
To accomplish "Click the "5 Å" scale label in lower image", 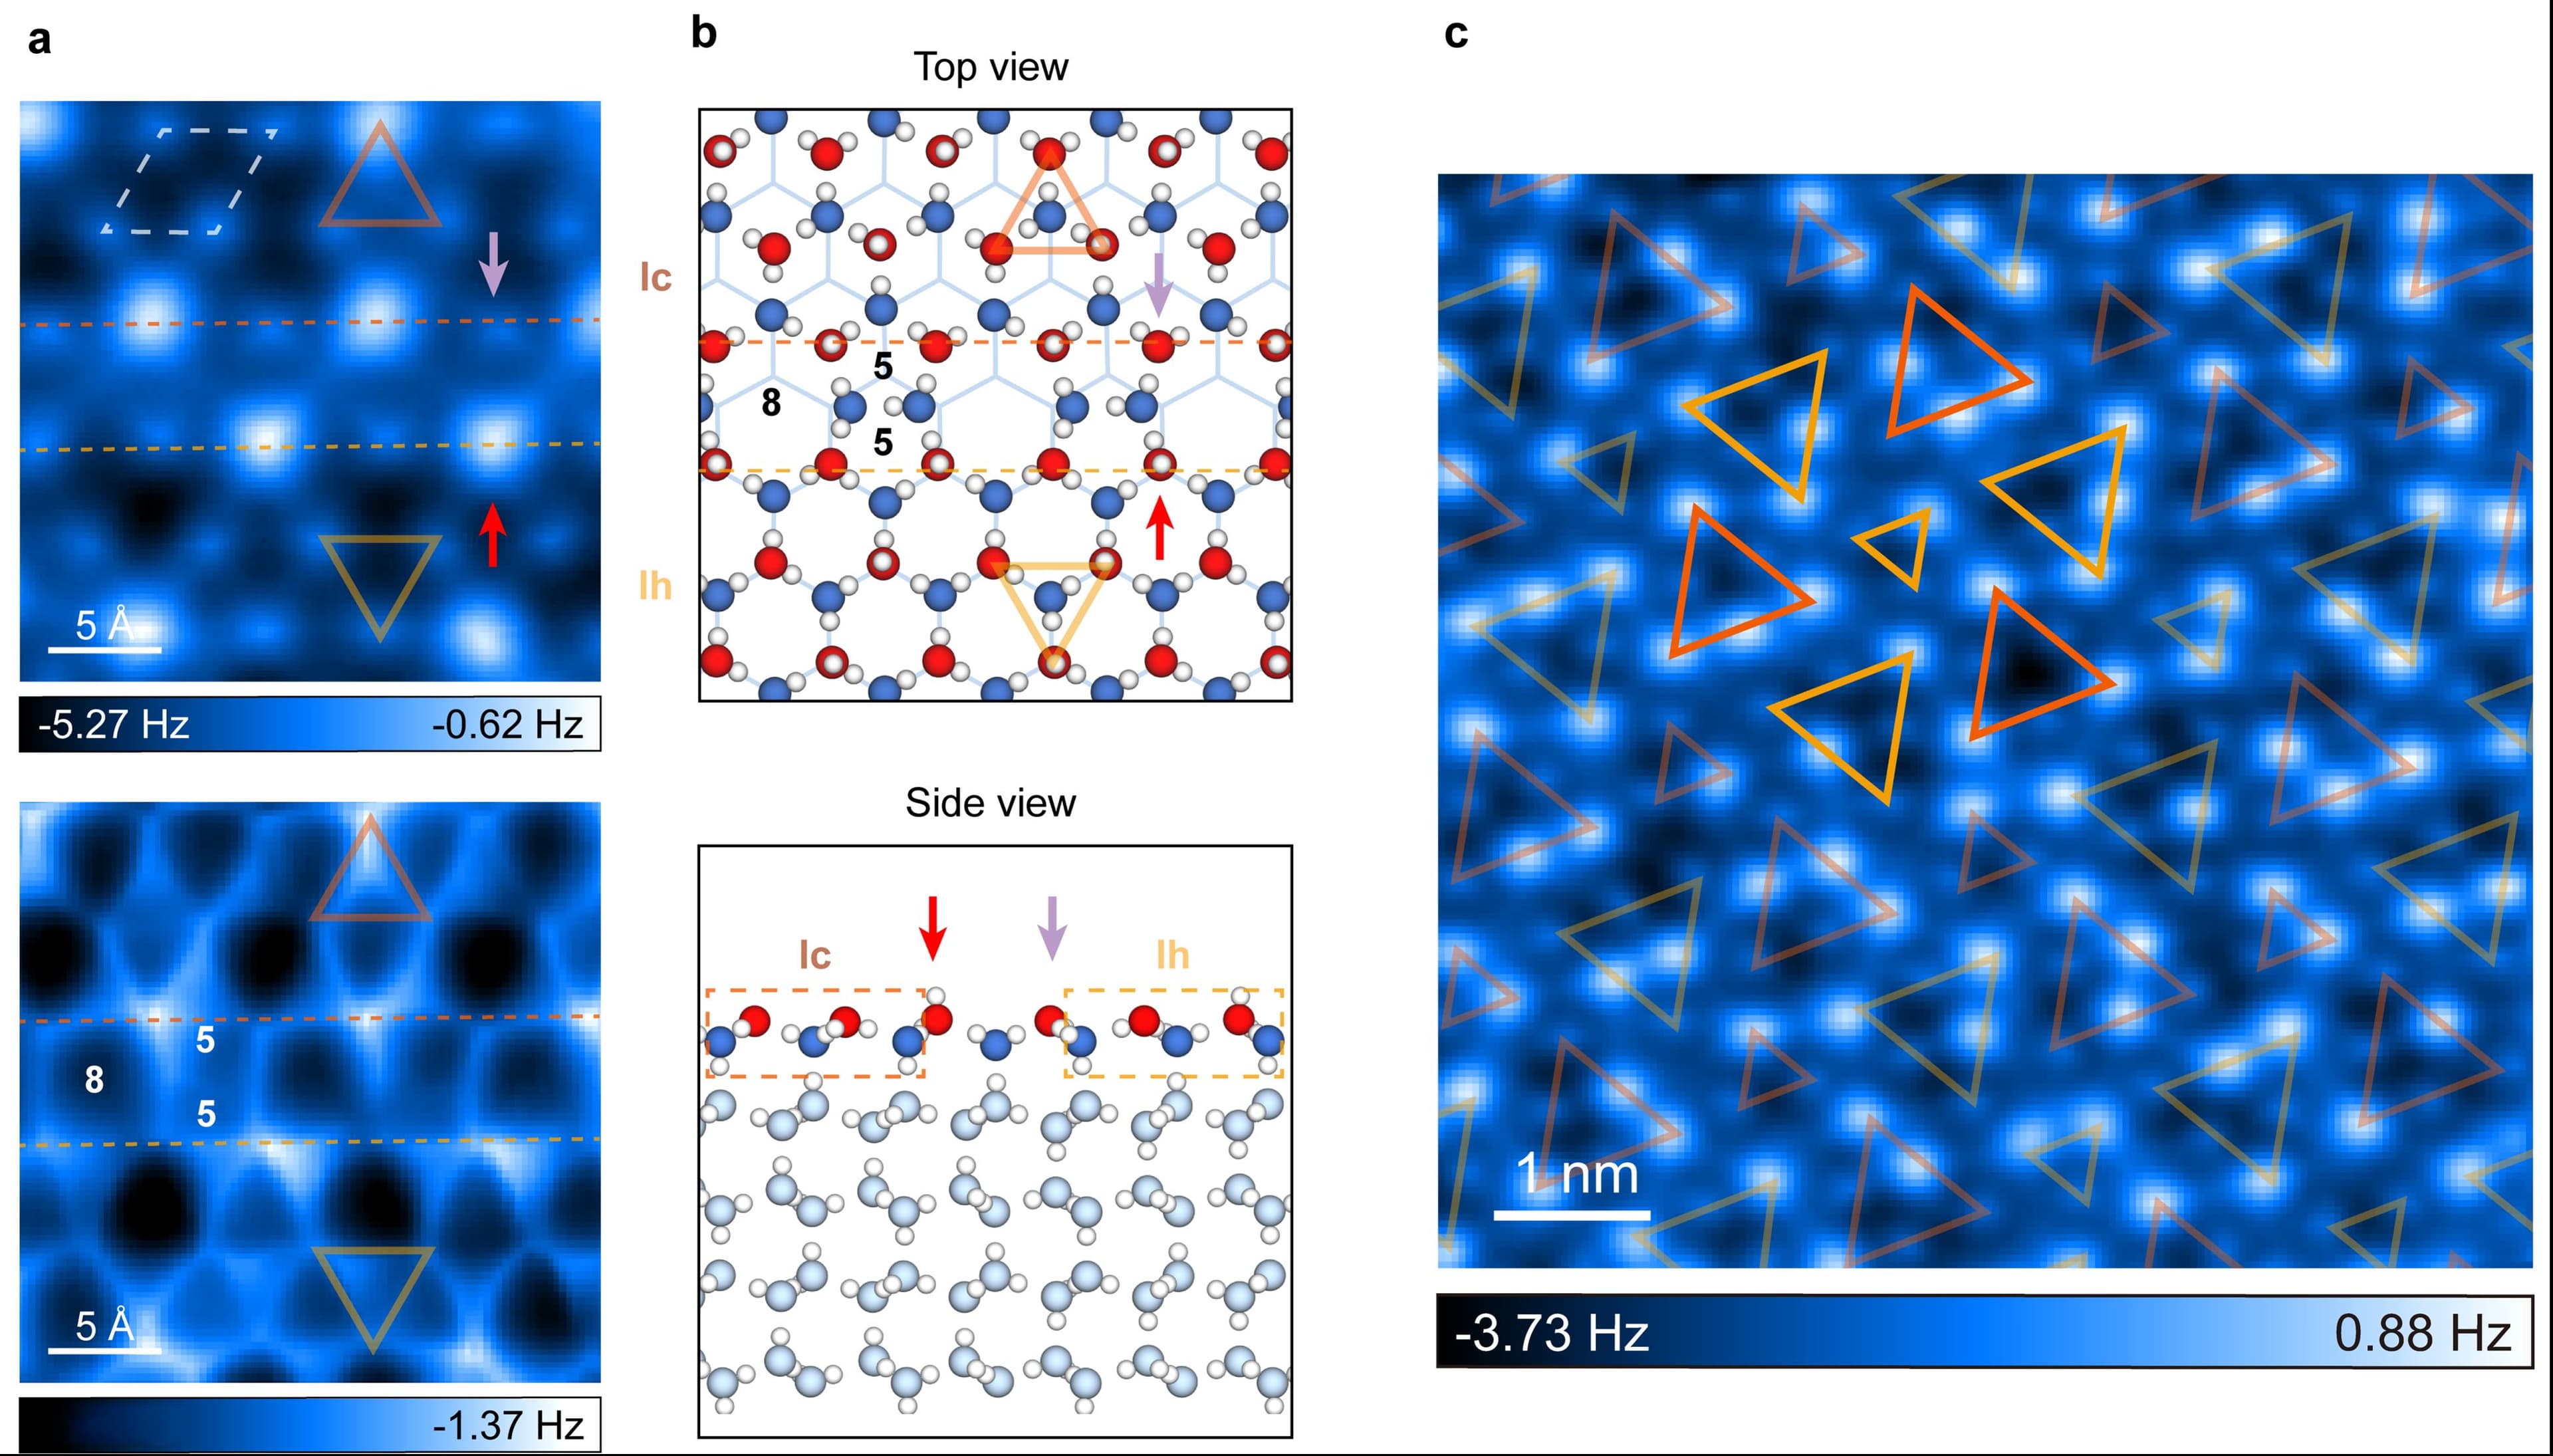I will pos(104,1326).
